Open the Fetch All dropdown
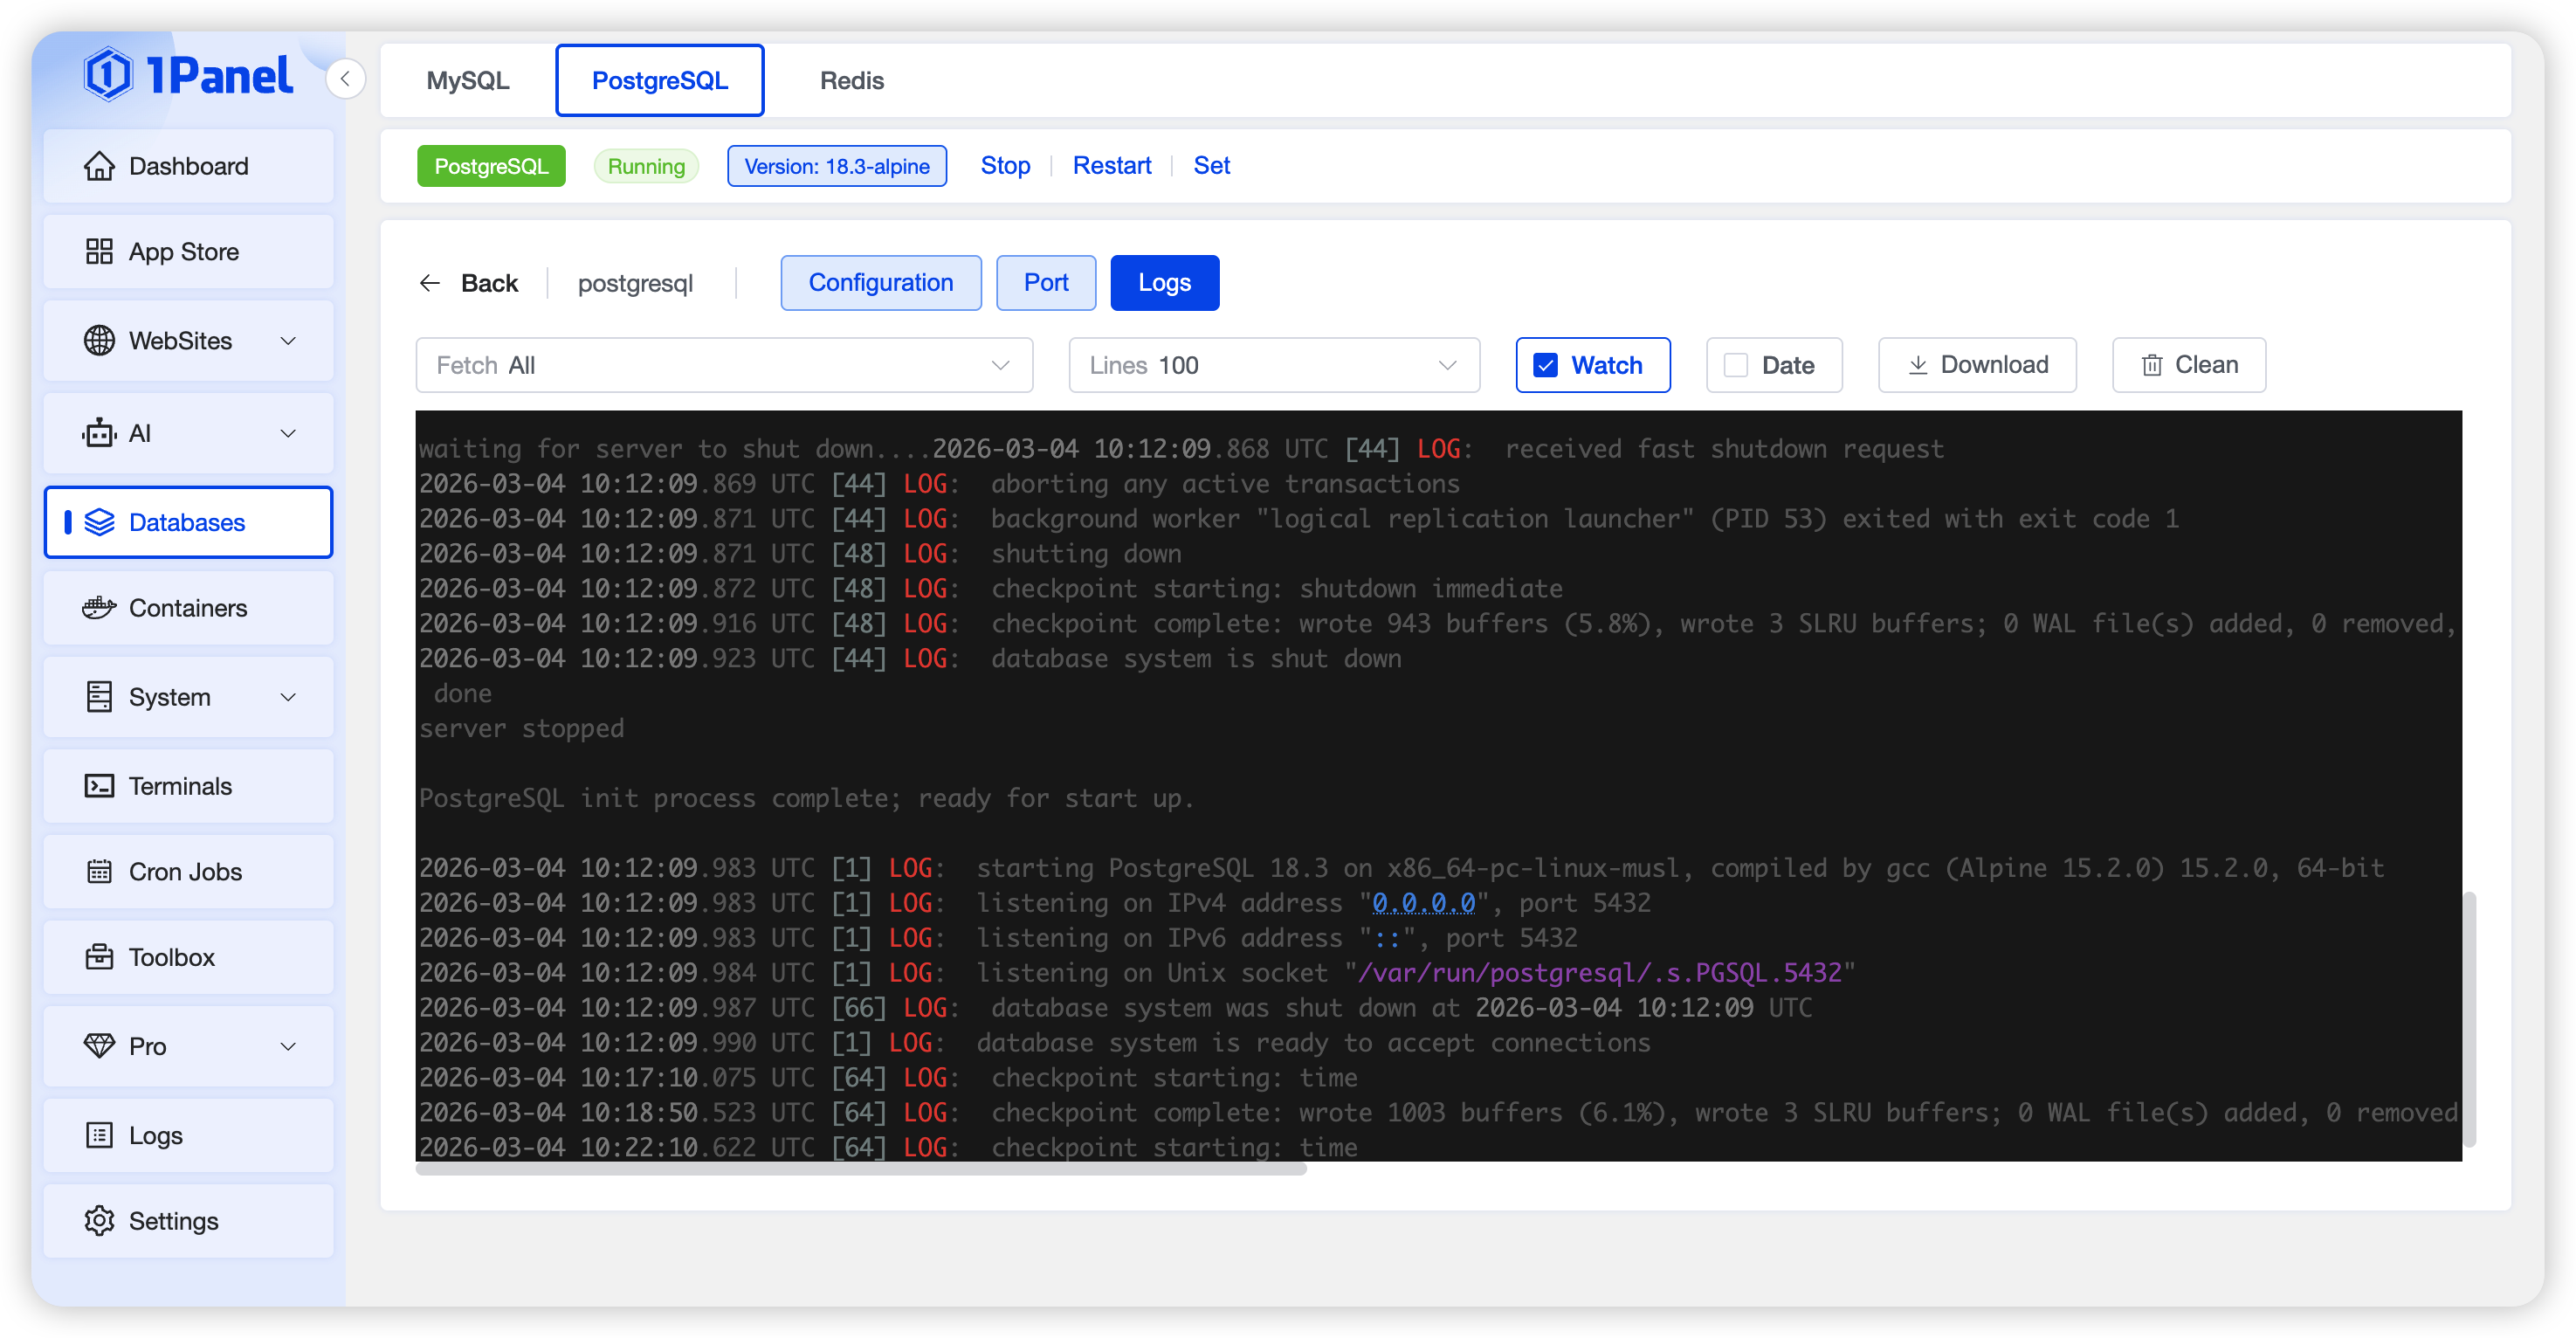2576x1338 pixels. (723, 365)
